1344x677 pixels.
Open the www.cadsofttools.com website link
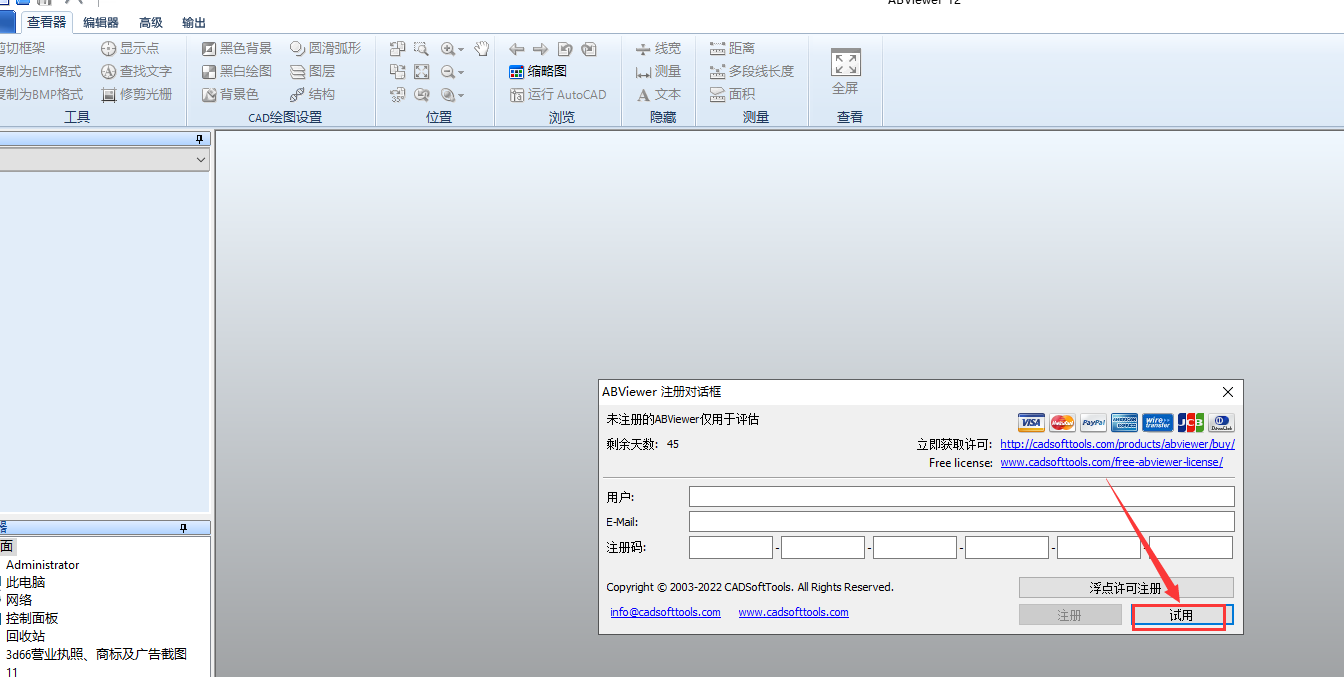(x=793, y=612)
